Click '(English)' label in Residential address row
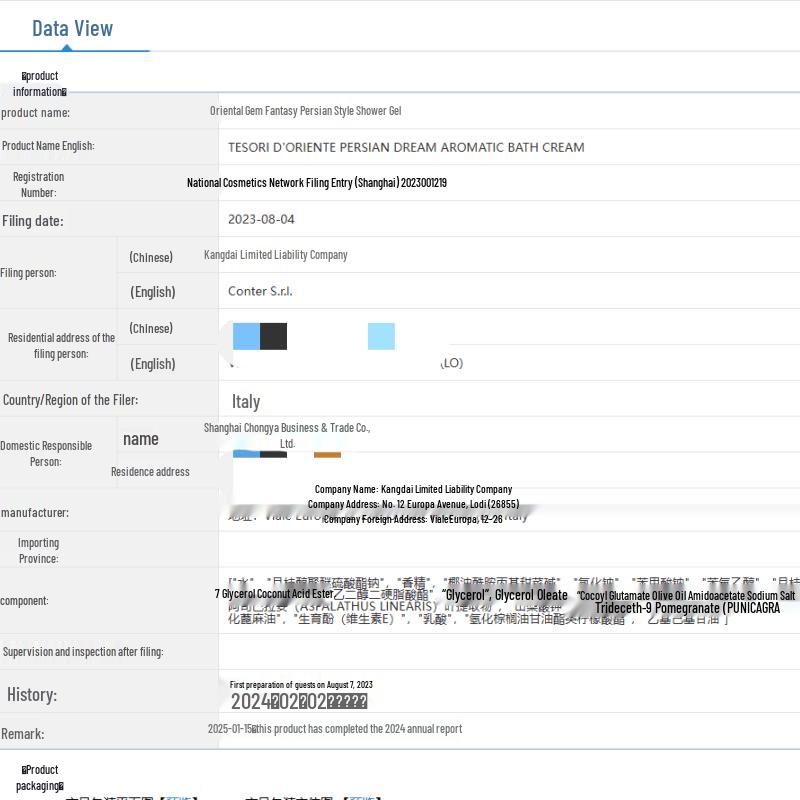The image size is (800, 800). (x=153, y=364)
